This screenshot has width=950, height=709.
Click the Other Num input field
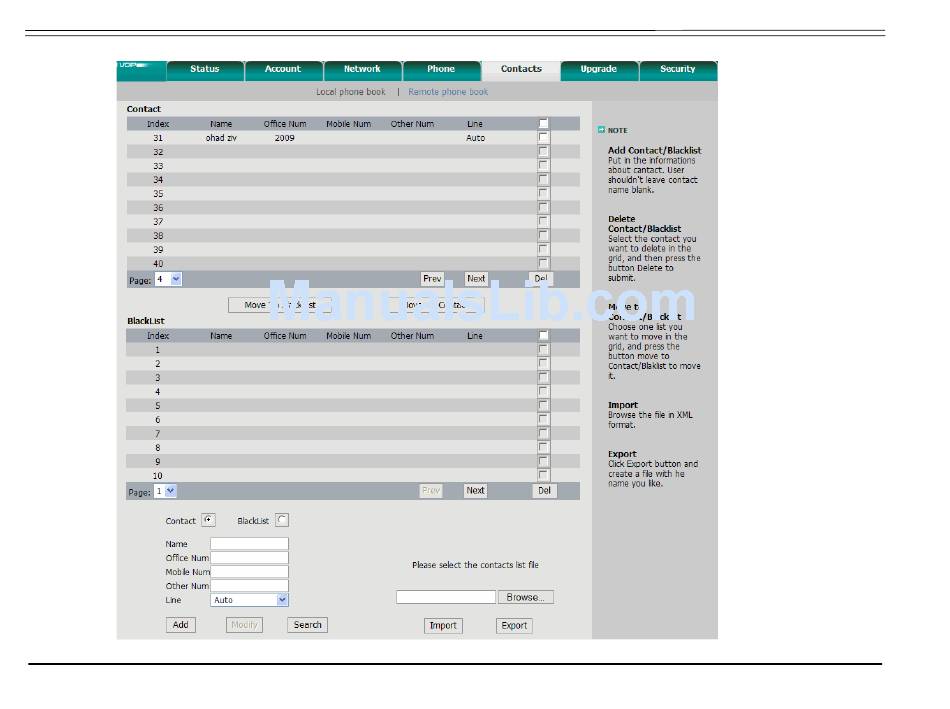(249, 585)
